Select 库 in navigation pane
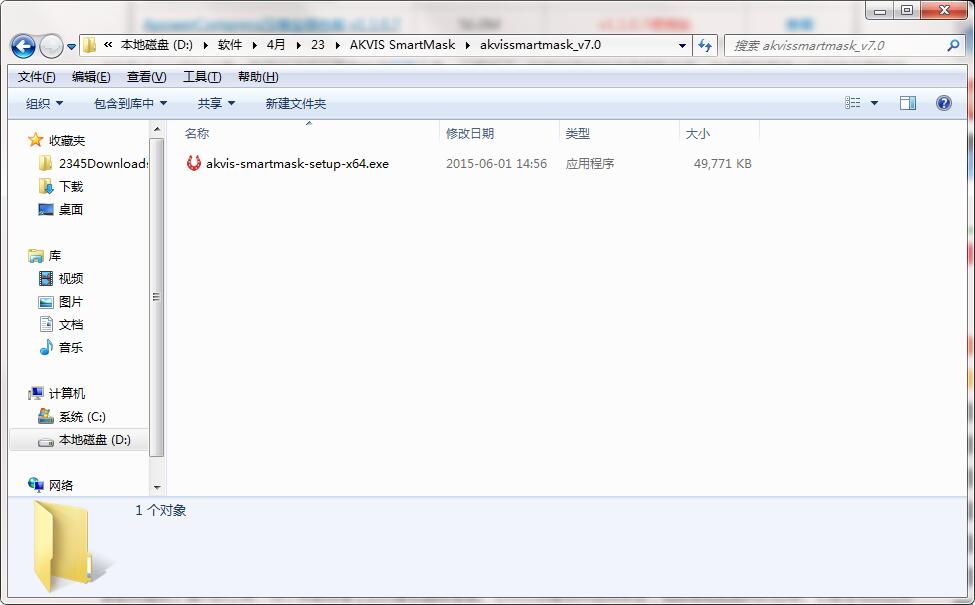Viewport: 975px width, 605px height. tap(55, 256)
